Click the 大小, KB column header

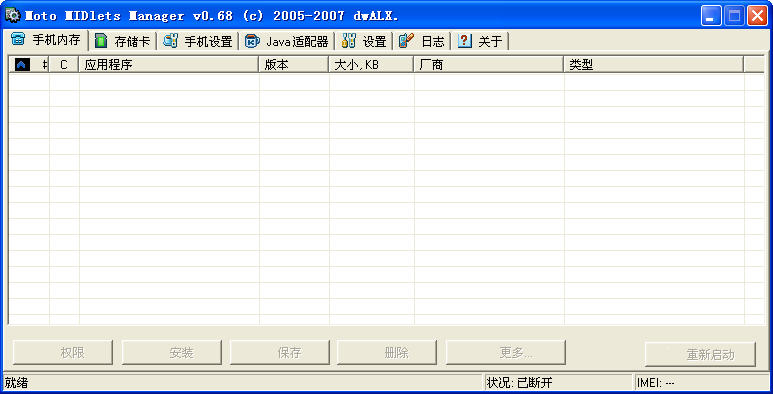click(x=371, y=65)
